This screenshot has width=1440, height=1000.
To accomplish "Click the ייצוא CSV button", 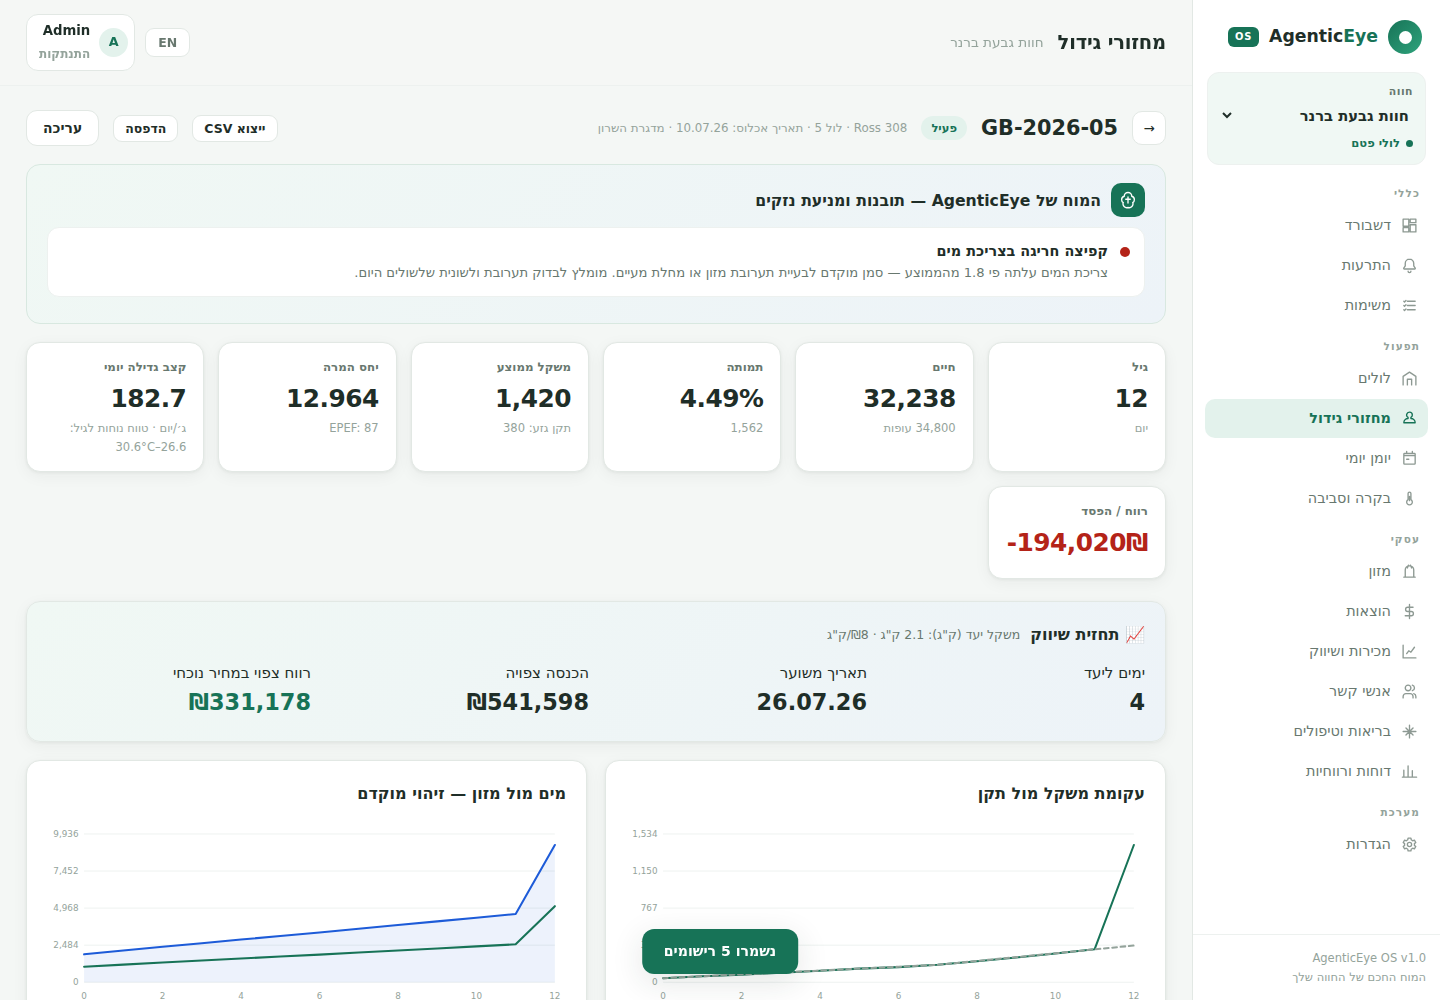I will (x=235, y=128).
